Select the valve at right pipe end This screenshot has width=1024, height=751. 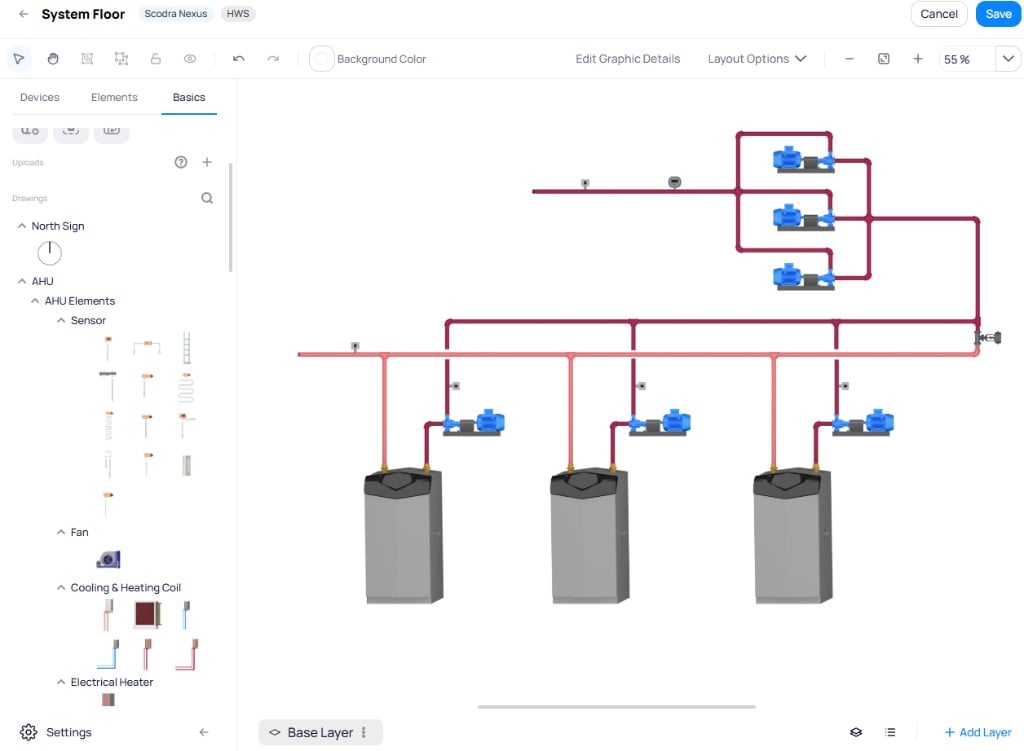point(988,338)
